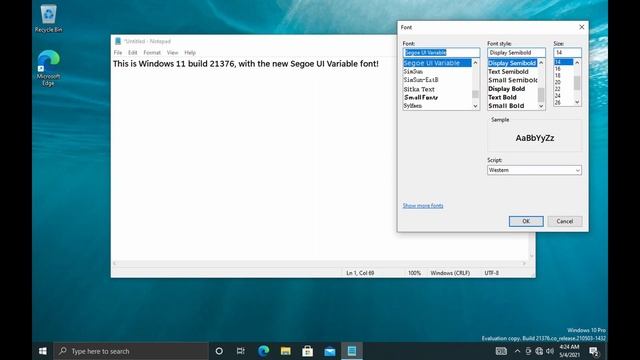Launch Edge from the taskbar
The height and width of the screenshot is (360, 640).
(x=264, y=351)
